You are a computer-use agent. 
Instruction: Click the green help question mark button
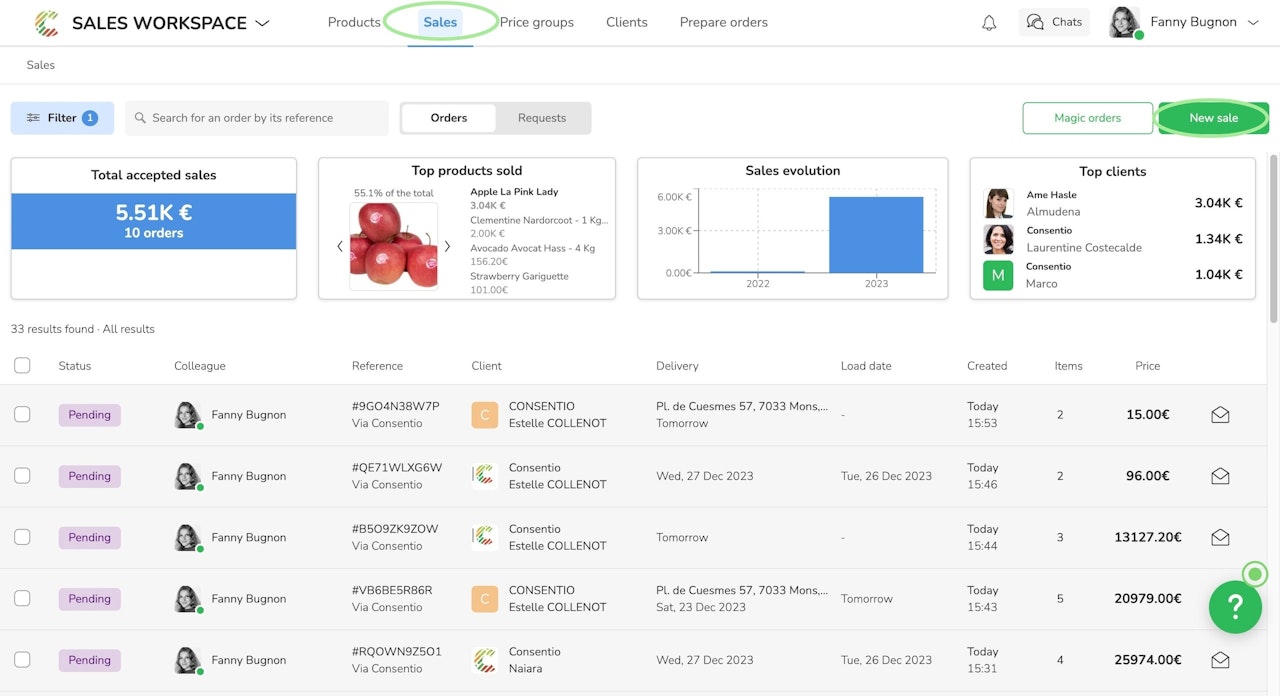click(1235, 606)
